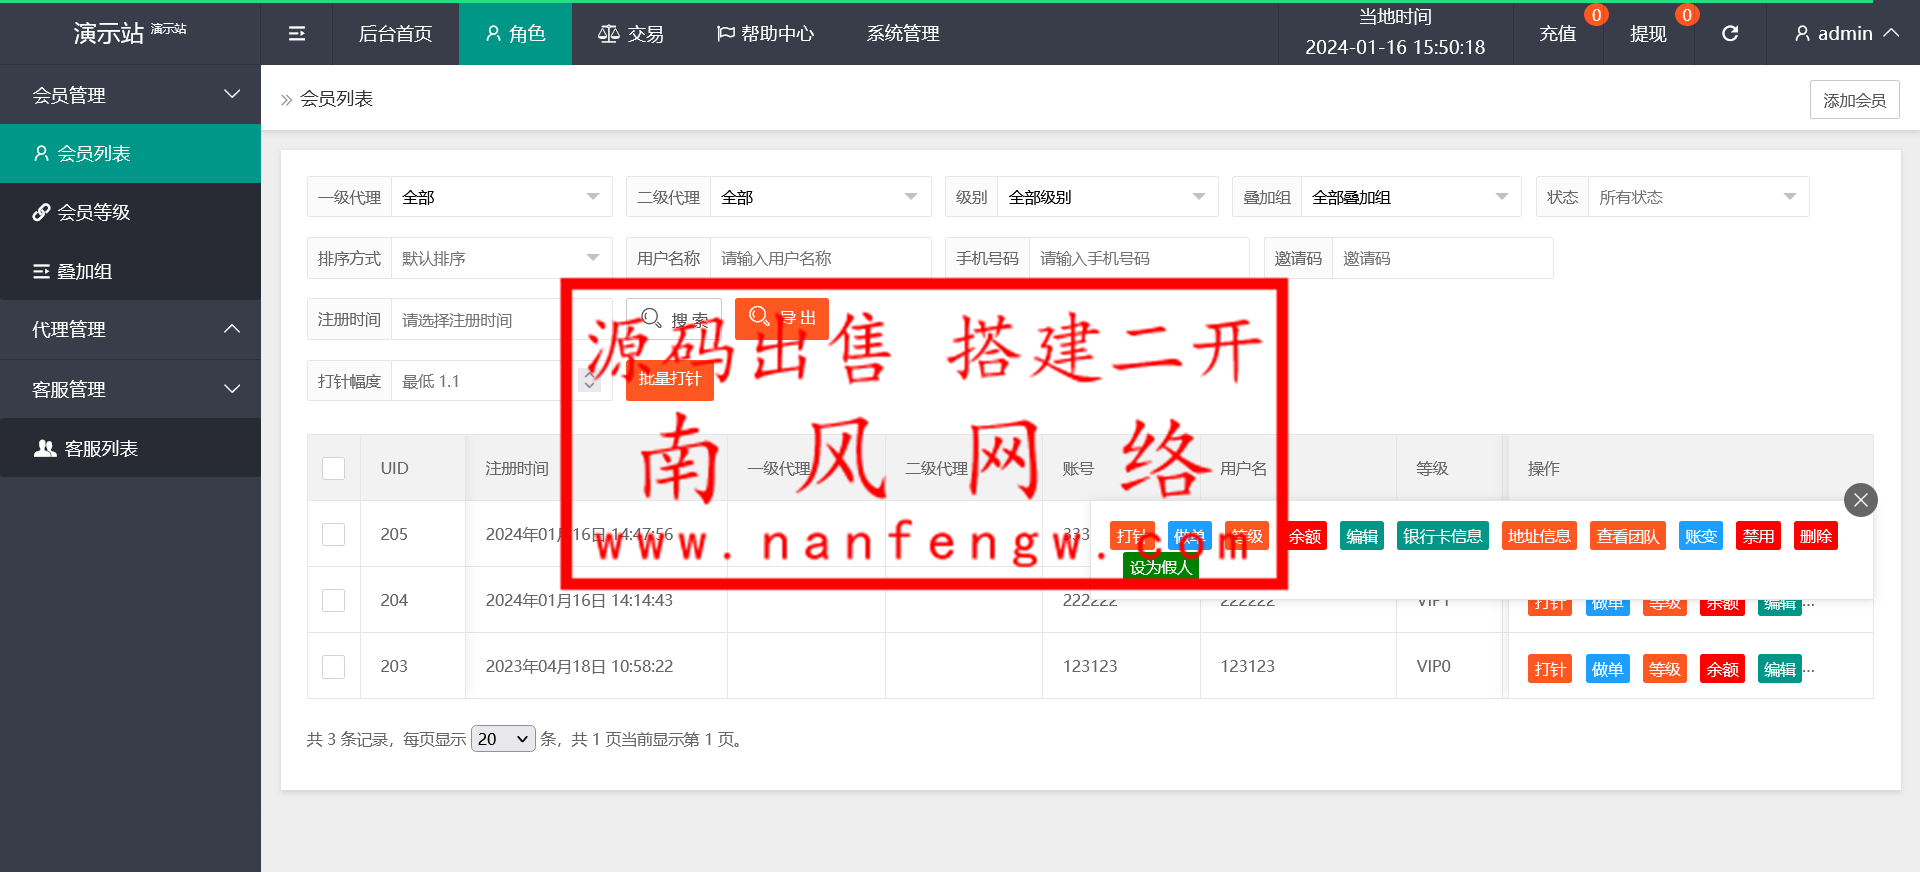The width and height of the screenshot is (1920, 872).
Task: Check the row checkbox for UID 203
Action: (x=334, y=666)
